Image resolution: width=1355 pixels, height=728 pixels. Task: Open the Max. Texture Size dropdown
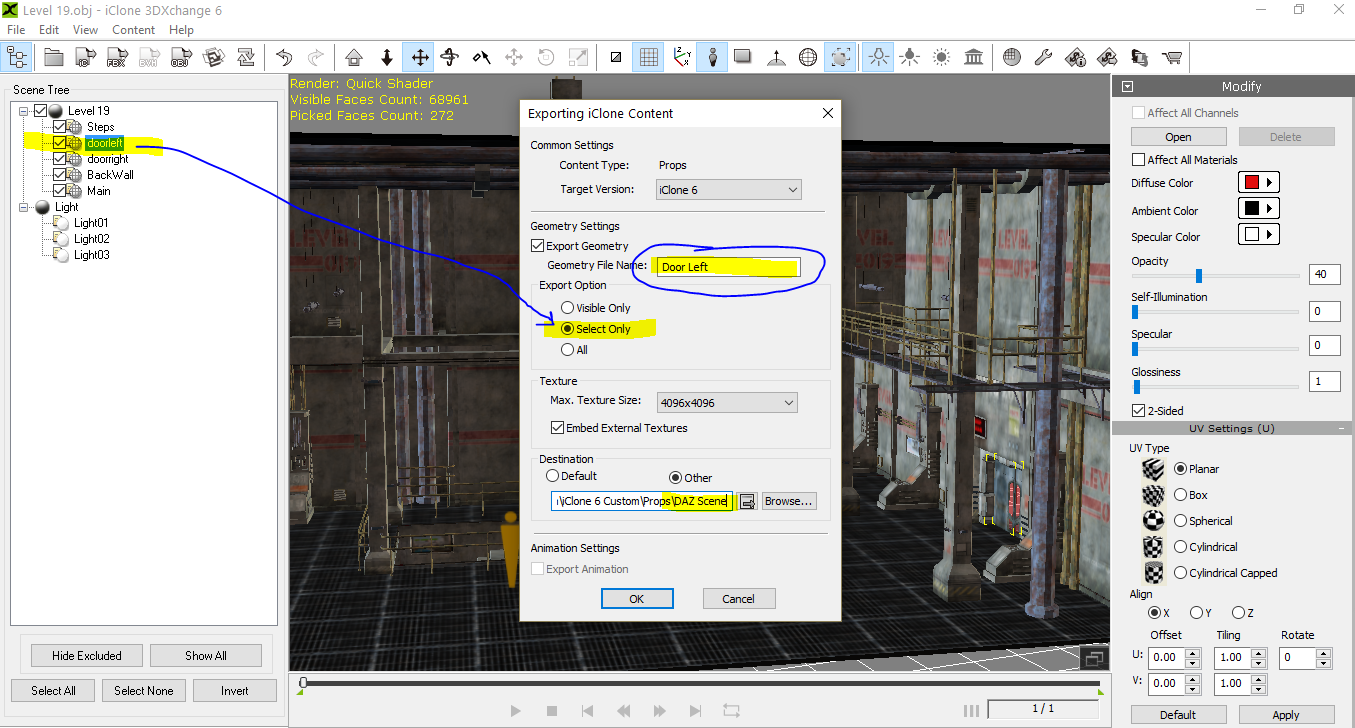click(x=726, y=403)
